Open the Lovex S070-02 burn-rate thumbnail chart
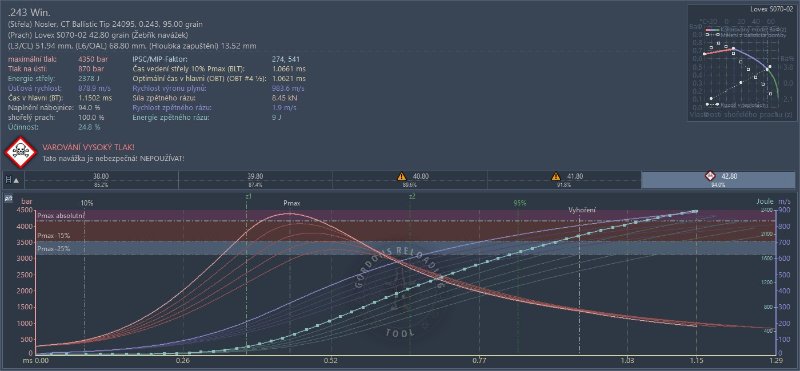 point(742,63)
